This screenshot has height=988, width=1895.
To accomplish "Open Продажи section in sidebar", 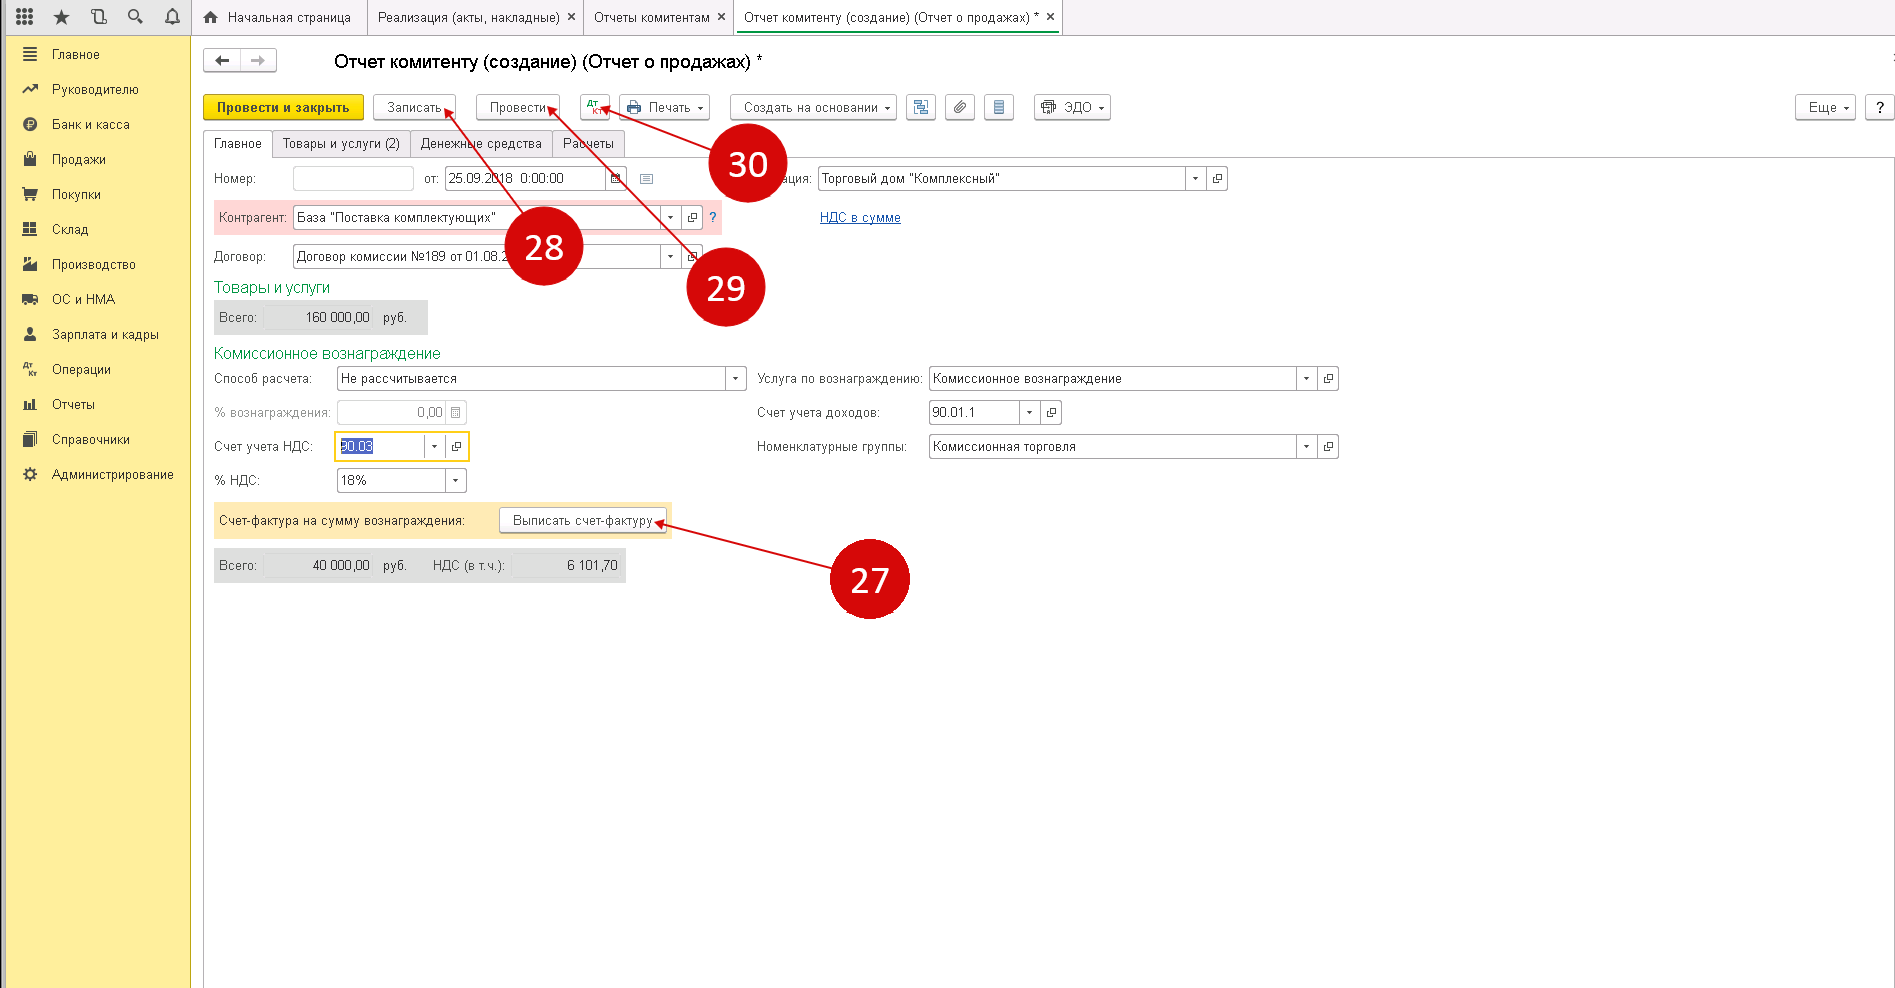I will [x=79, y=160].
